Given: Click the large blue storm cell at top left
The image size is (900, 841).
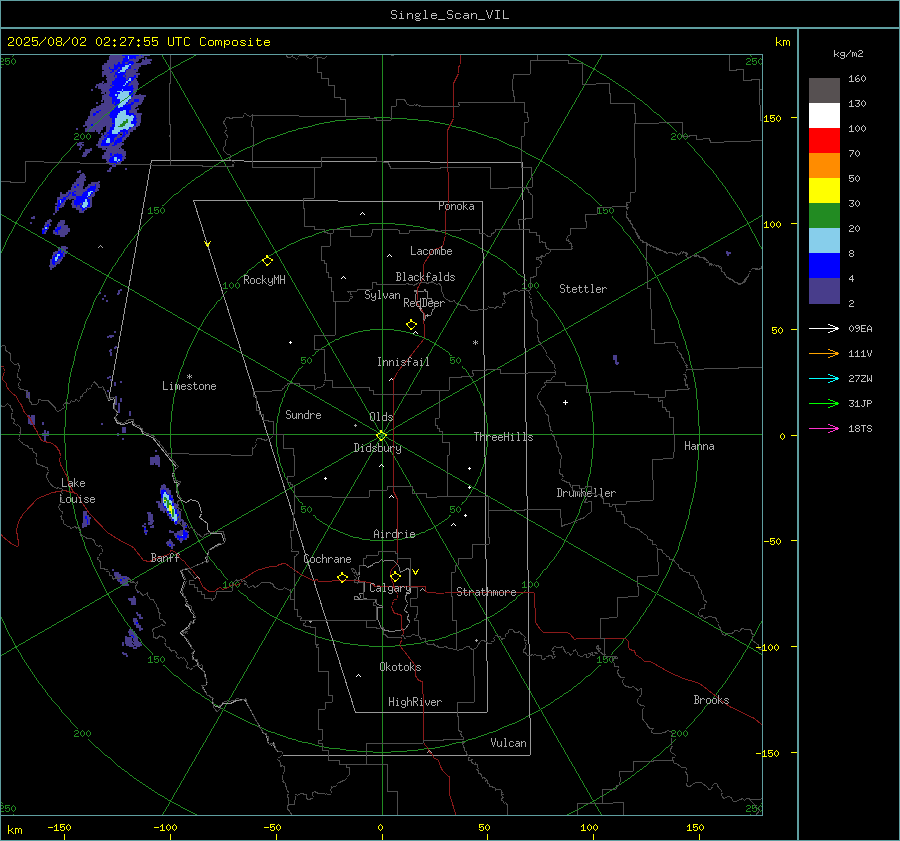Looking at the screenshot, I should point(119,109).
